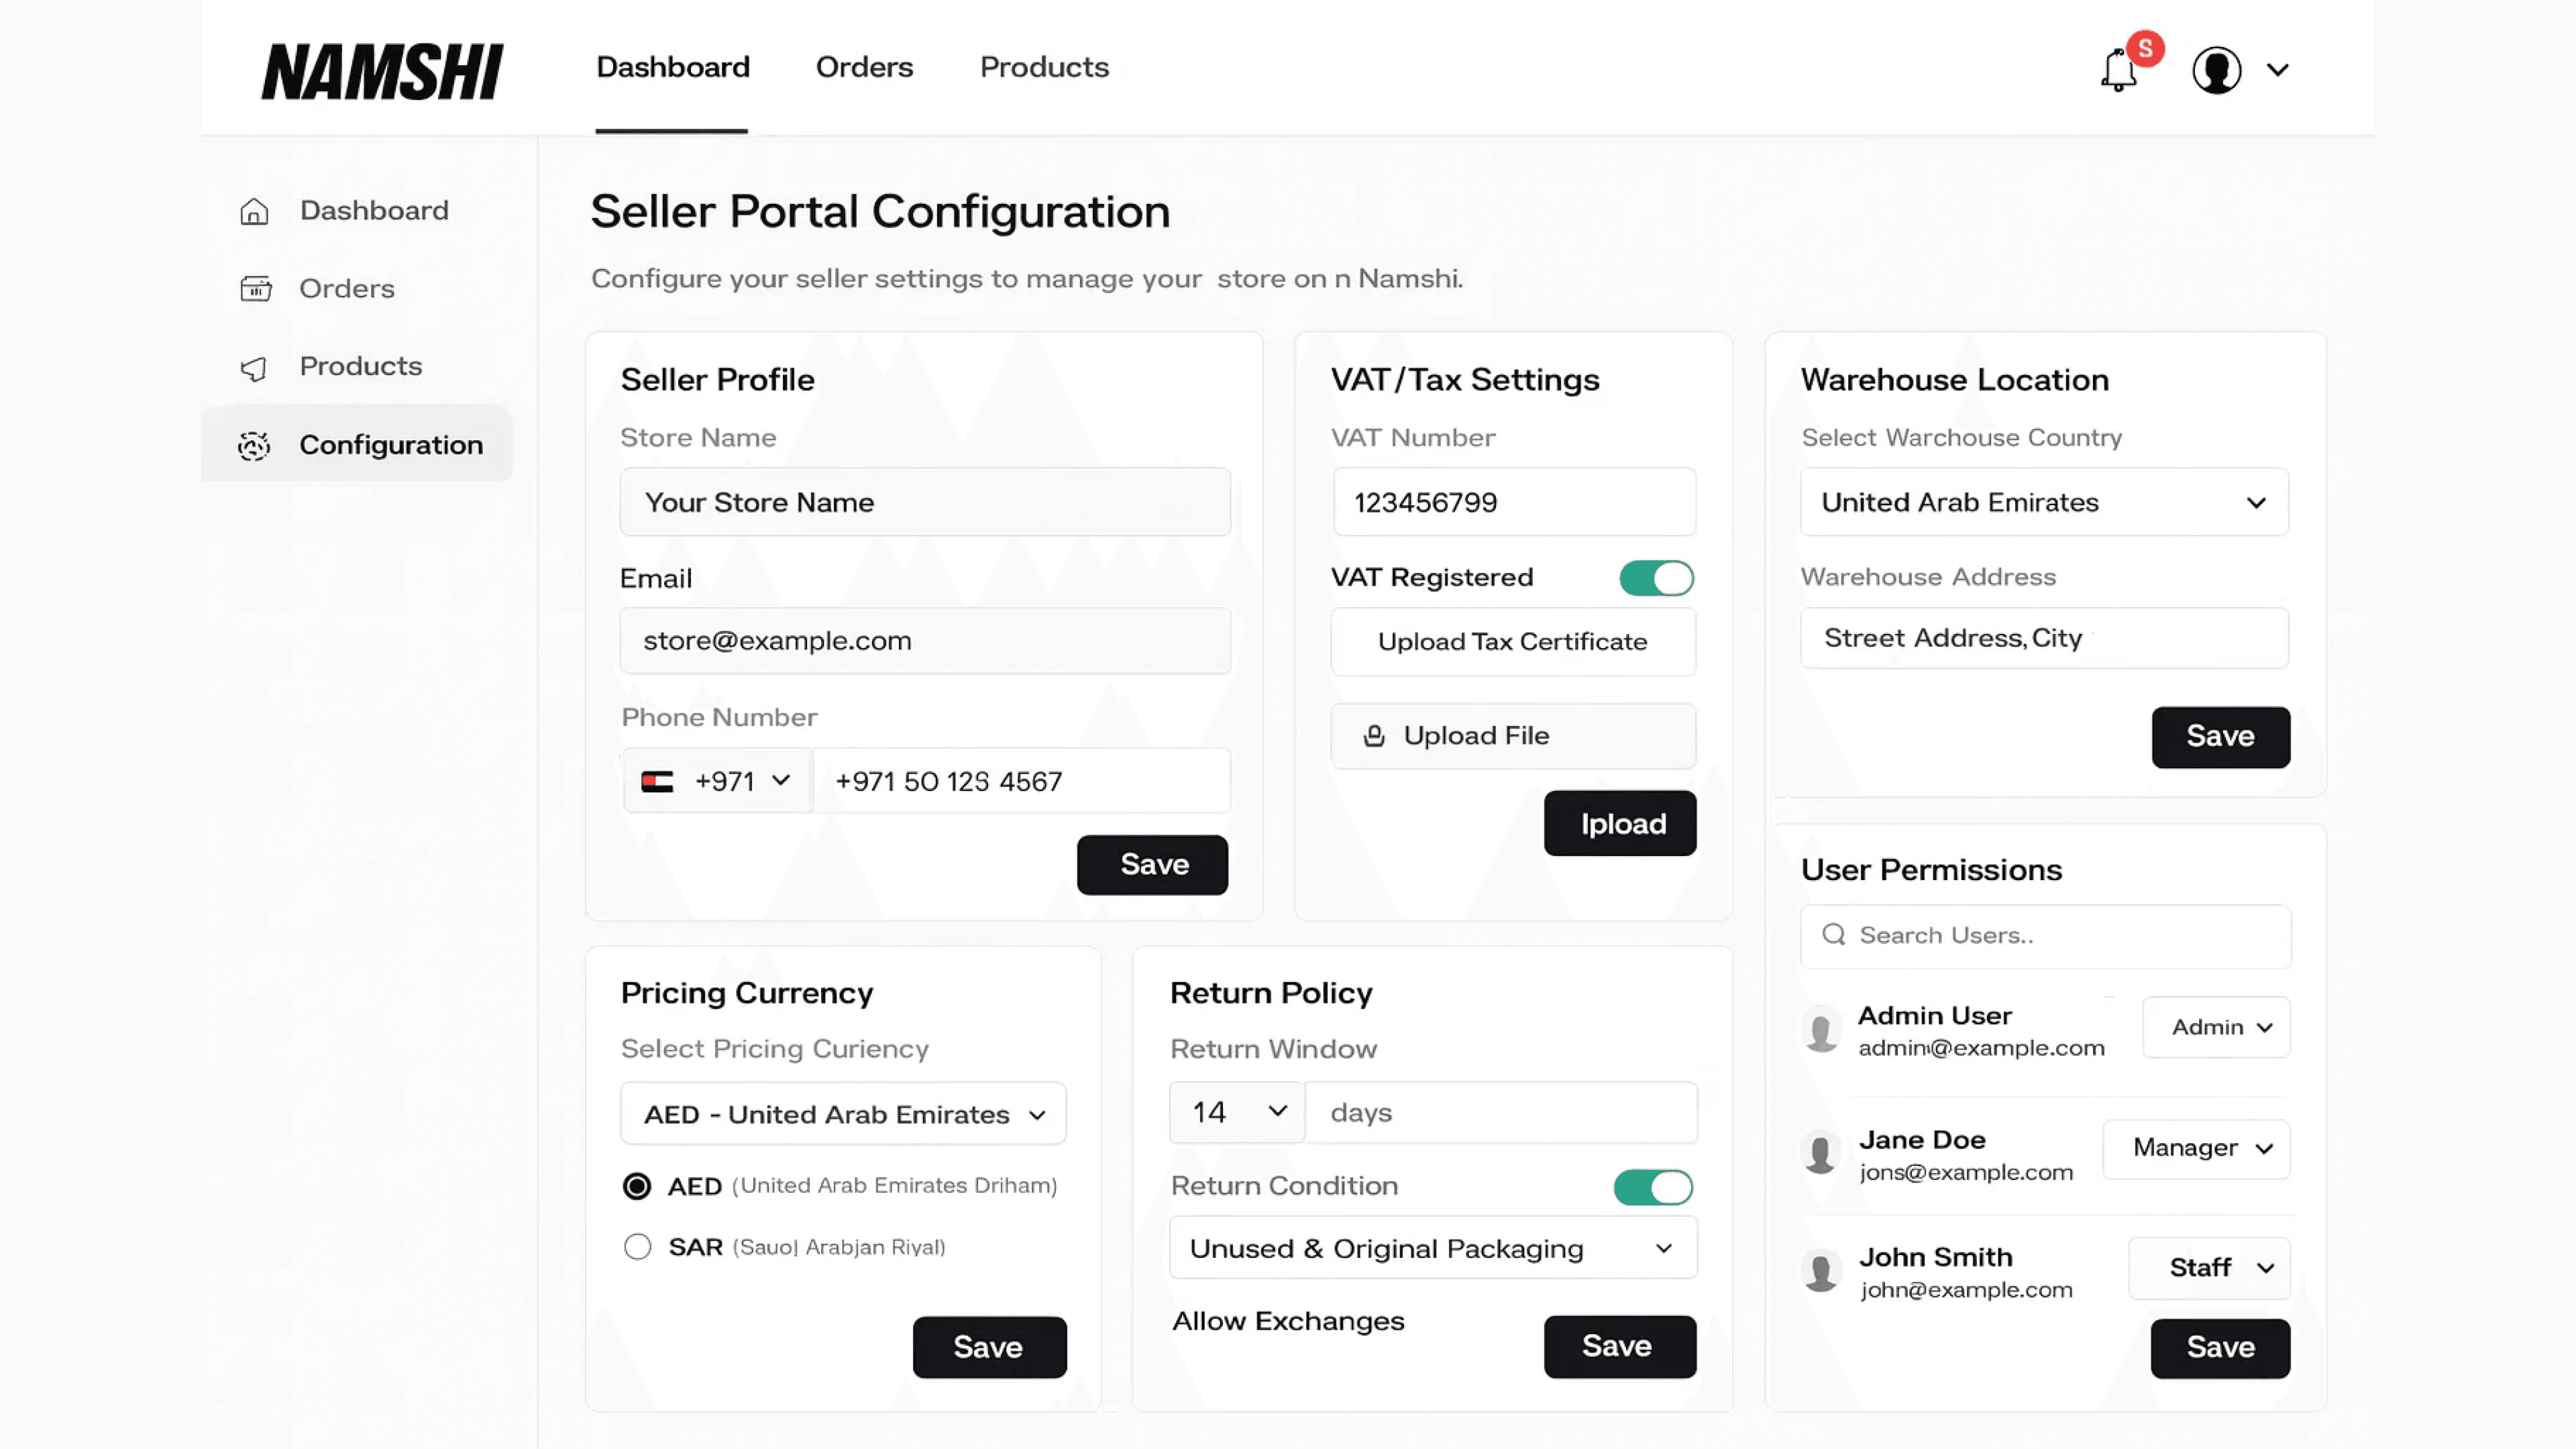Click the Dashboard home icon in sidebar
The image size is (2576, 1449).
point(254,211)
